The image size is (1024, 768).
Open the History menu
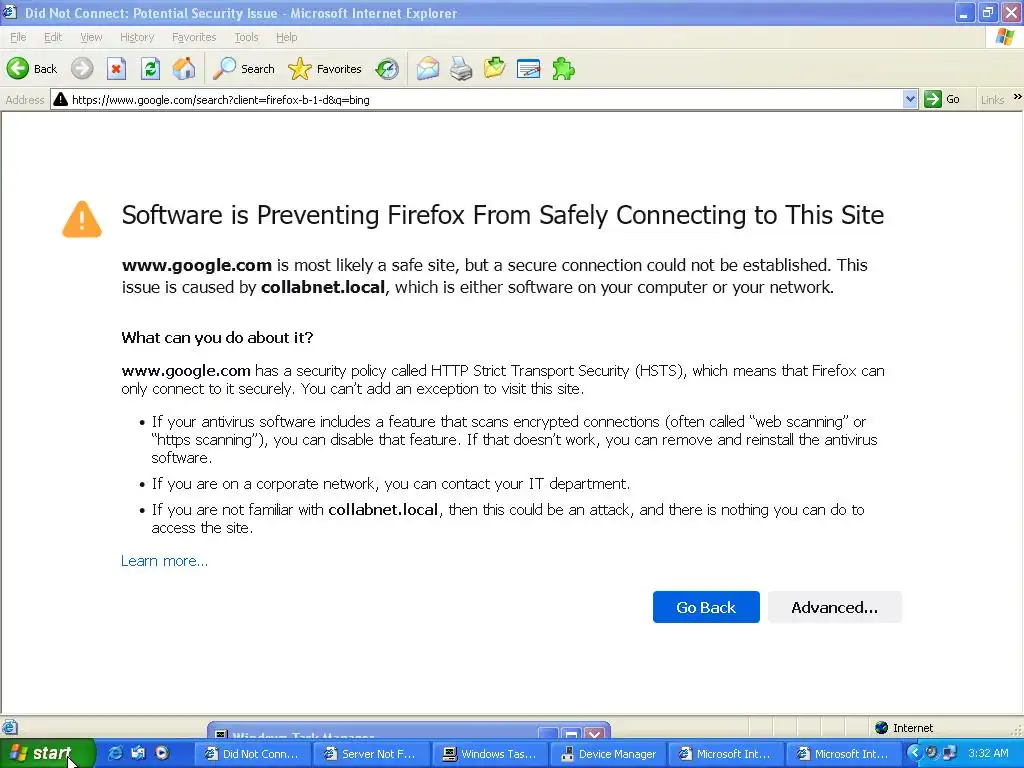coord(137,37)
